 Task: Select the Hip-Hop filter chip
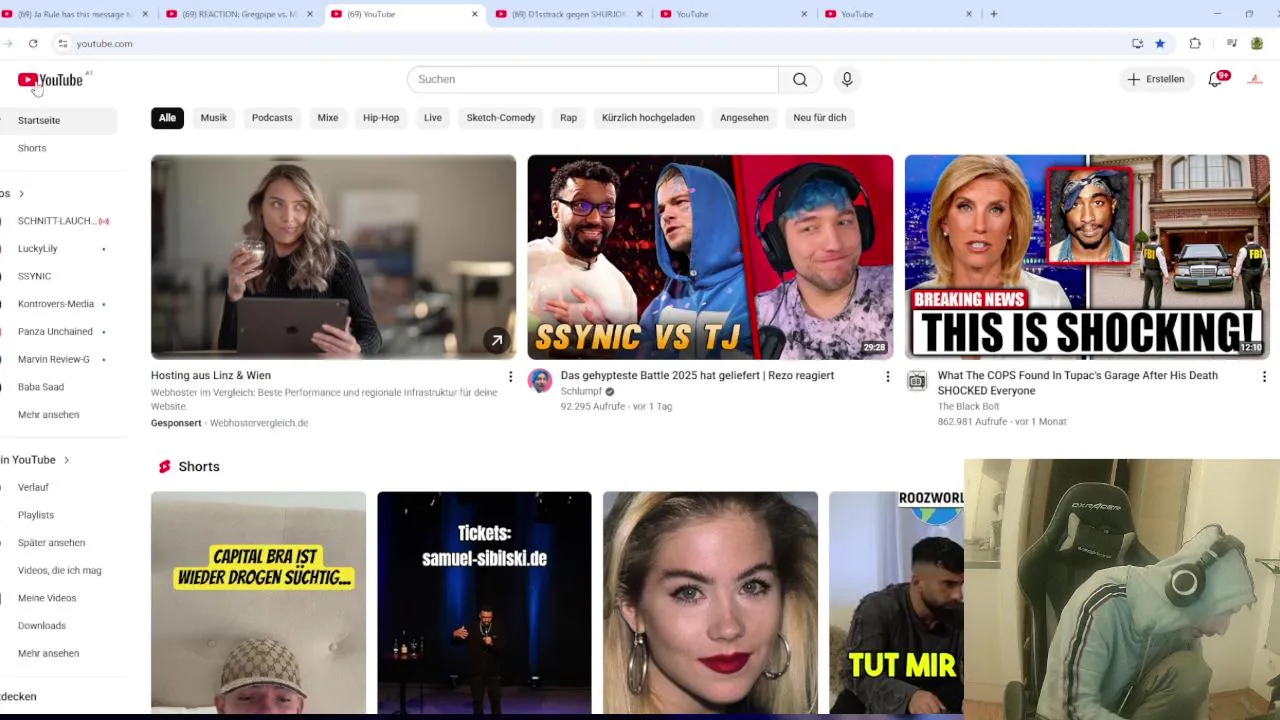pos(381,118)
